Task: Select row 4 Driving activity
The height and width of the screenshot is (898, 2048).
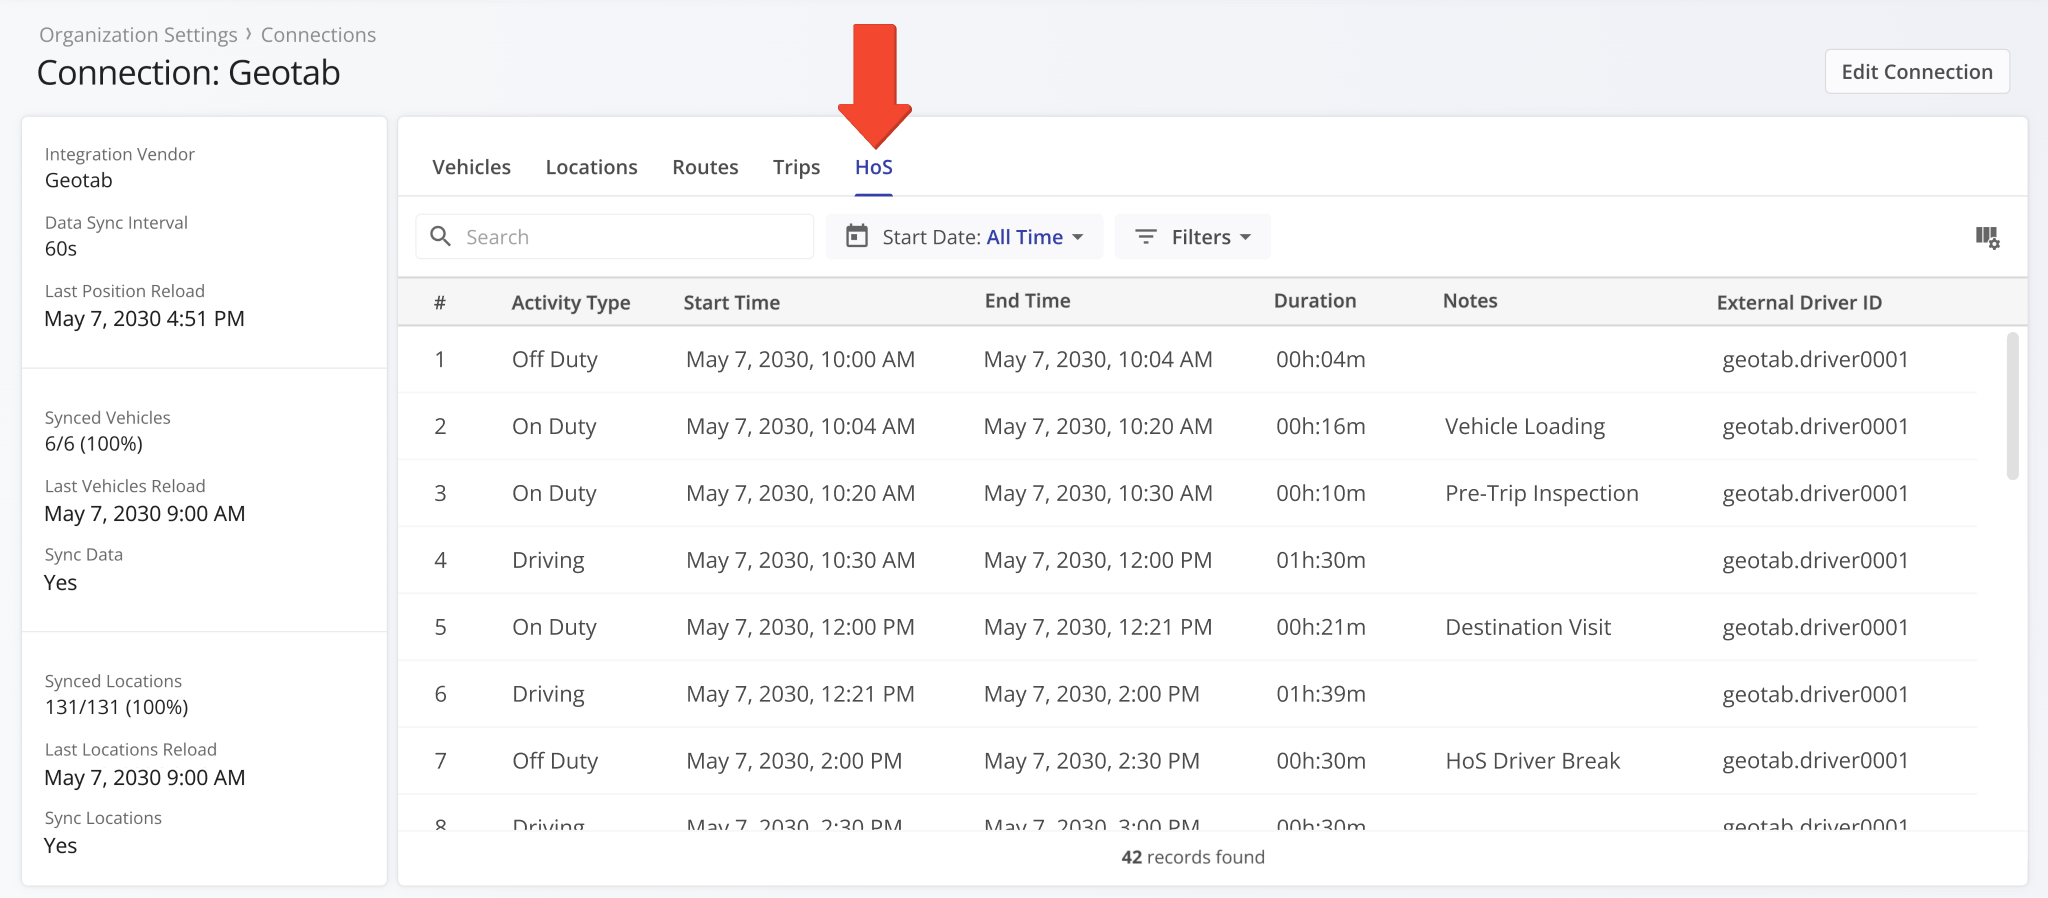Action: [548, 560]
